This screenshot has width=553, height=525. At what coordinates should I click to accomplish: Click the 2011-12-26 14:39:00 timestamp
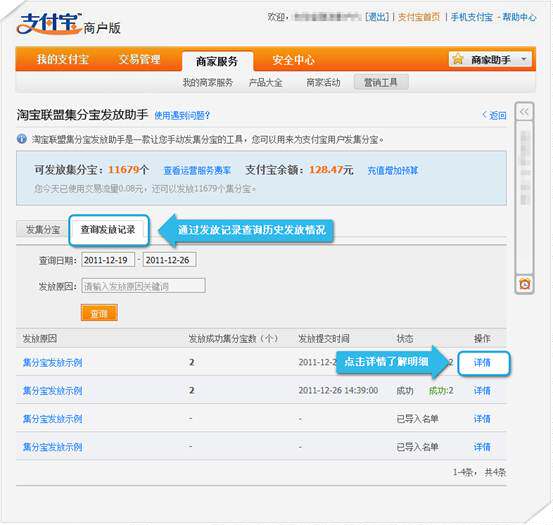point(338,390)
